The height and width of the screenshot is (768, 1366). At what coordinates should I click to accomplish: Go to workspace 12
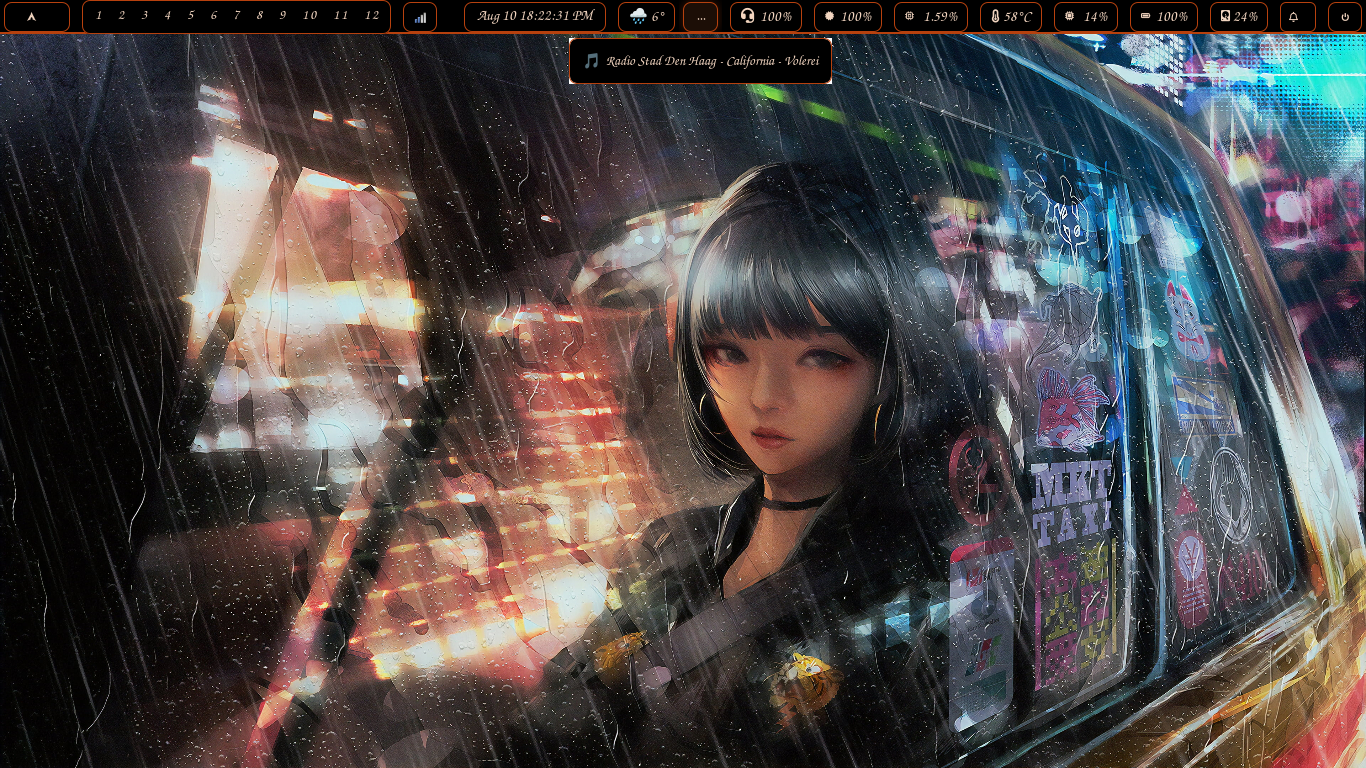tap(372, 16)
